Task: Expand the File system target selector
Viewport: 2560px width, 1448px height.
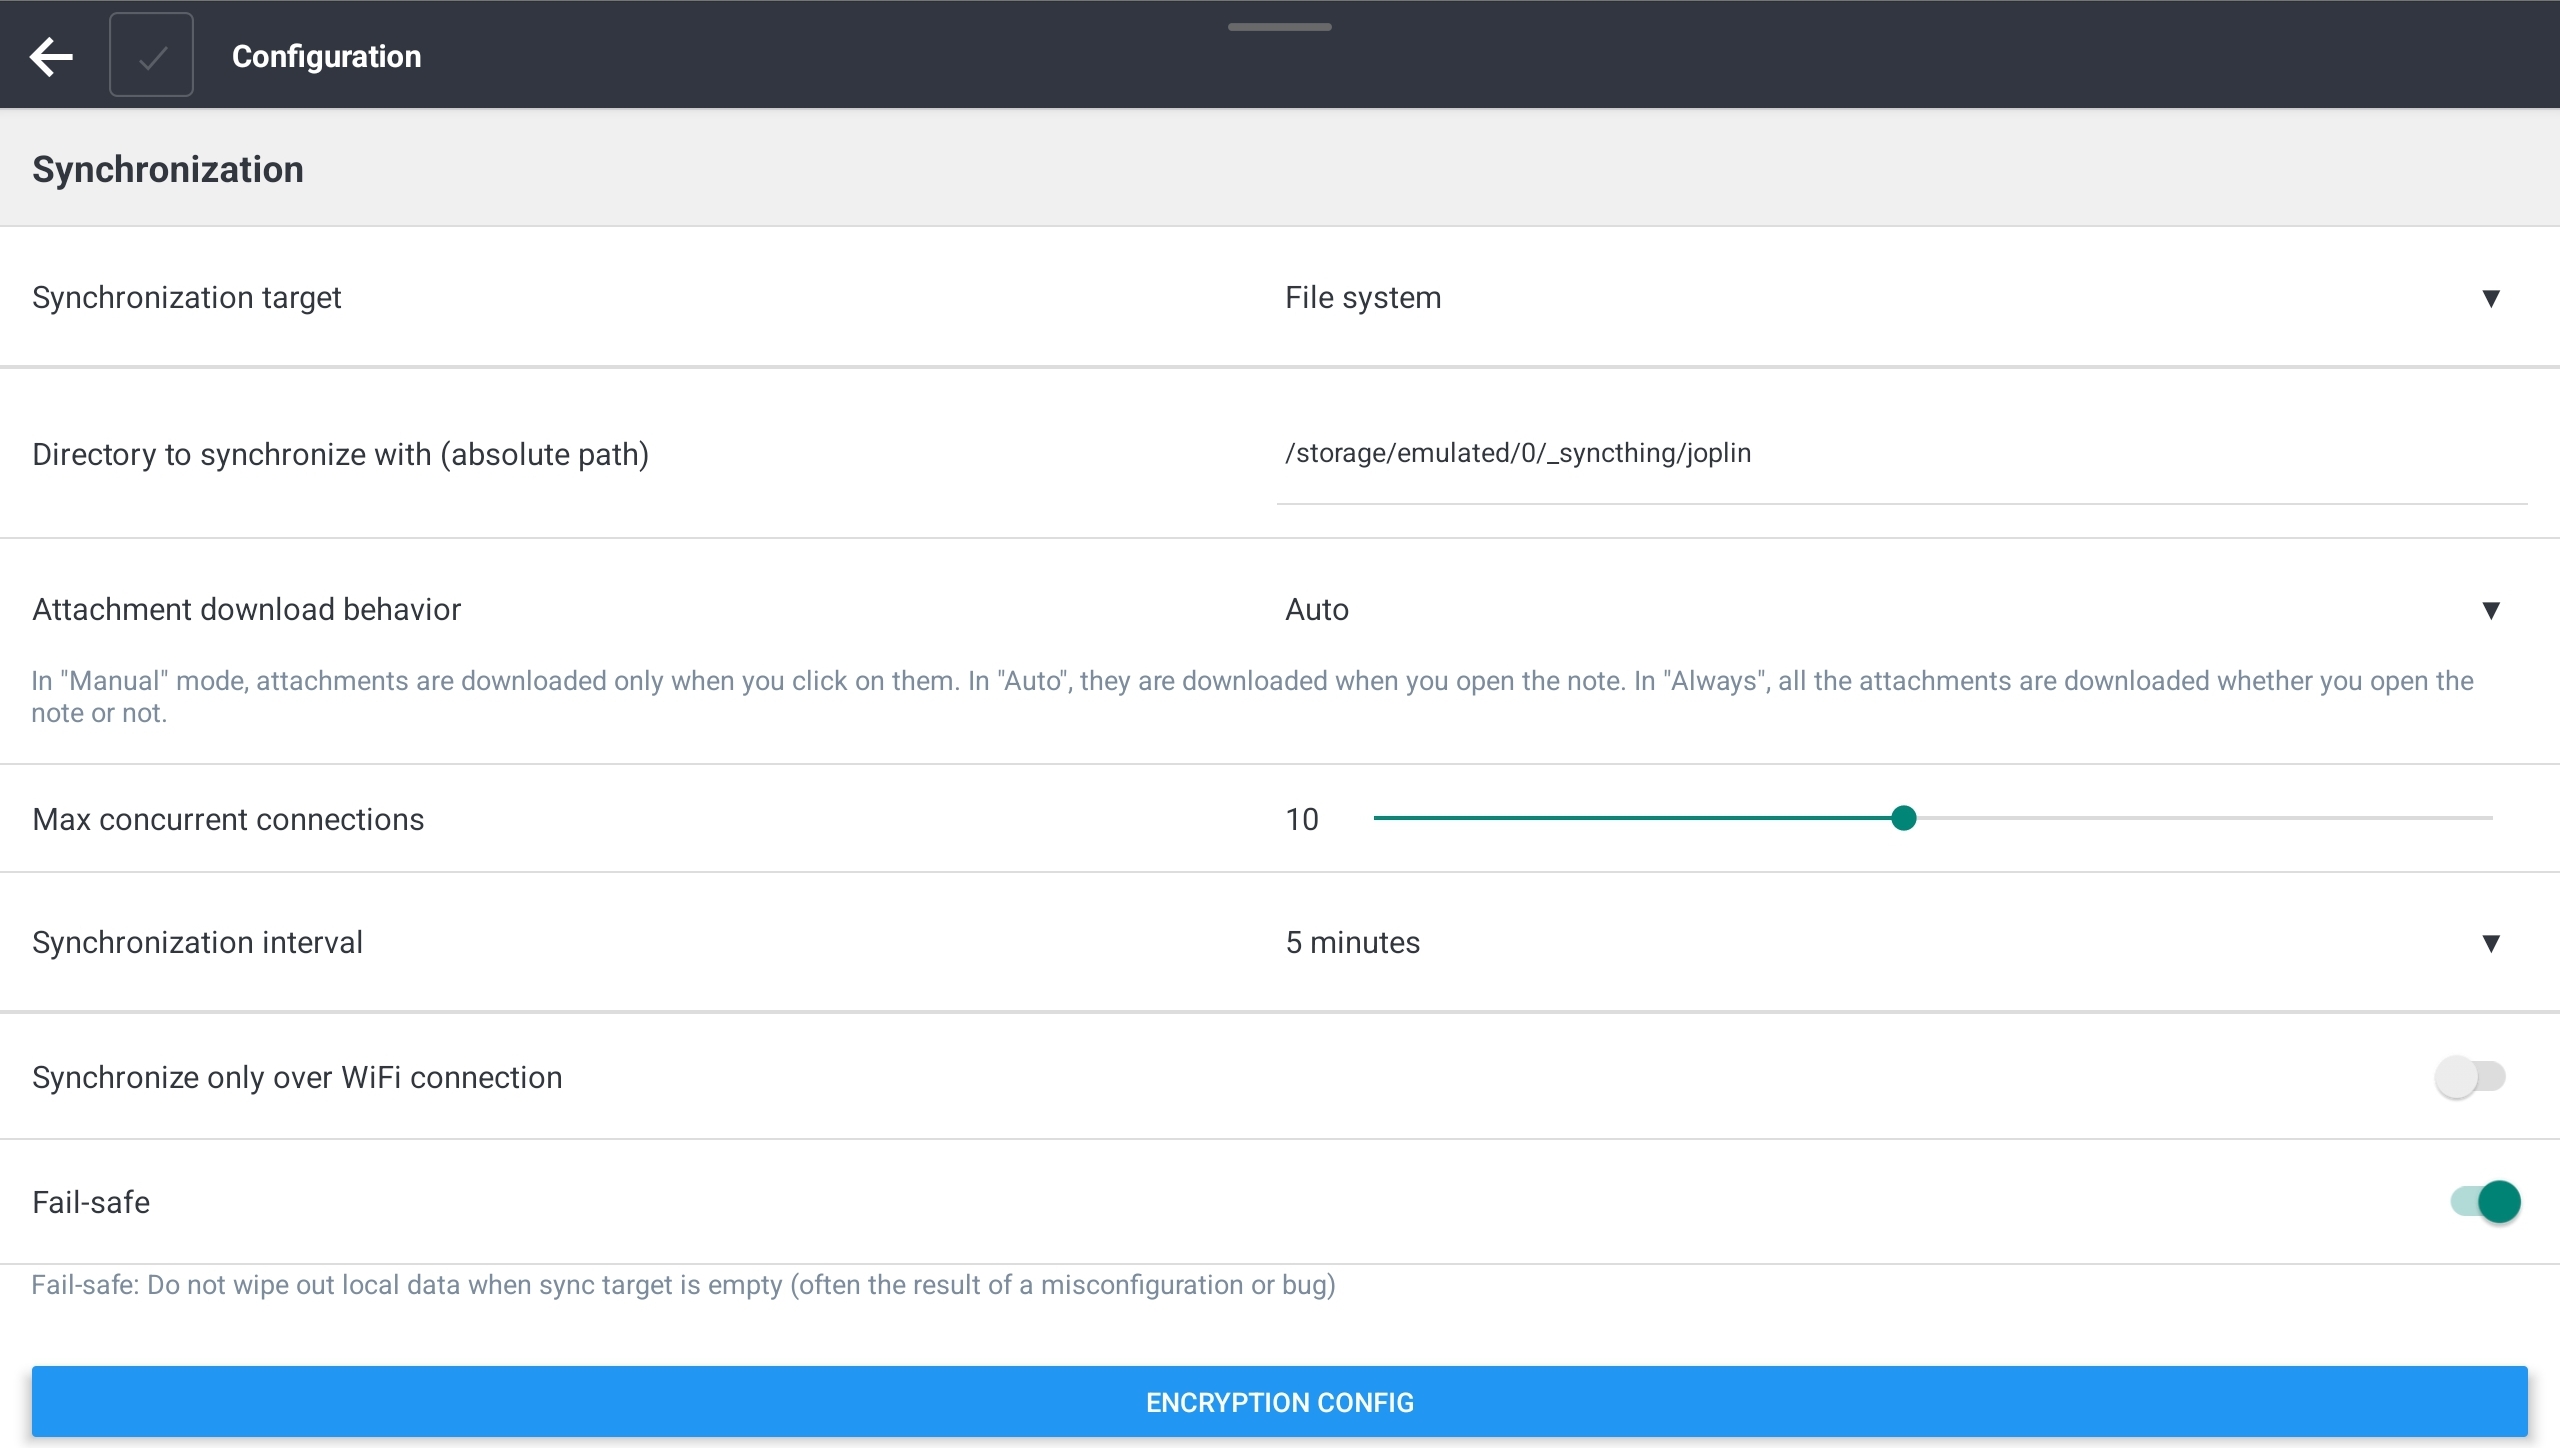Action: click(x=1363, y=297)
